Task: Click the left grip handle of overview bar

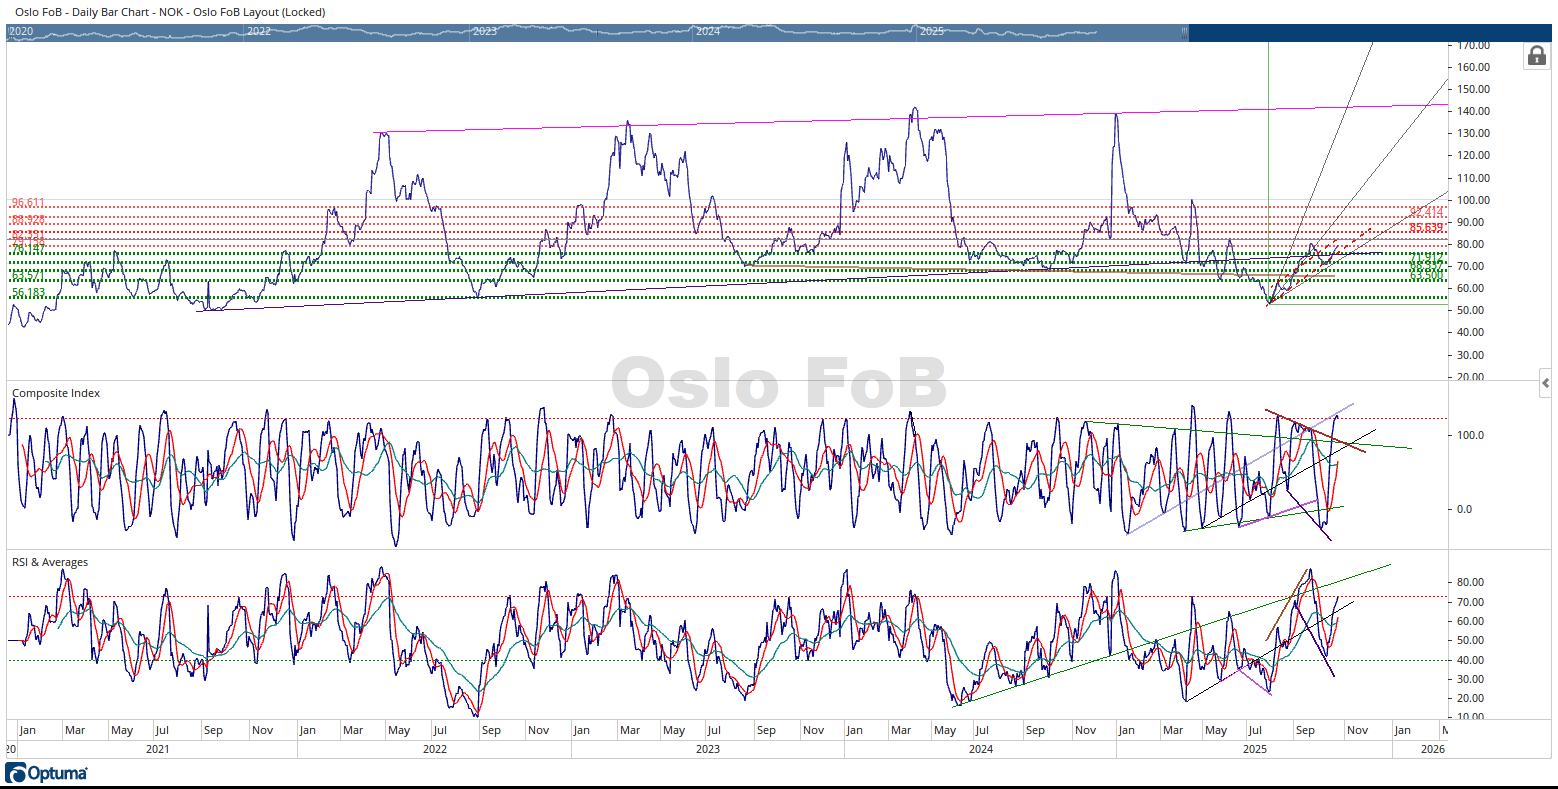Action: coord(10,32)
